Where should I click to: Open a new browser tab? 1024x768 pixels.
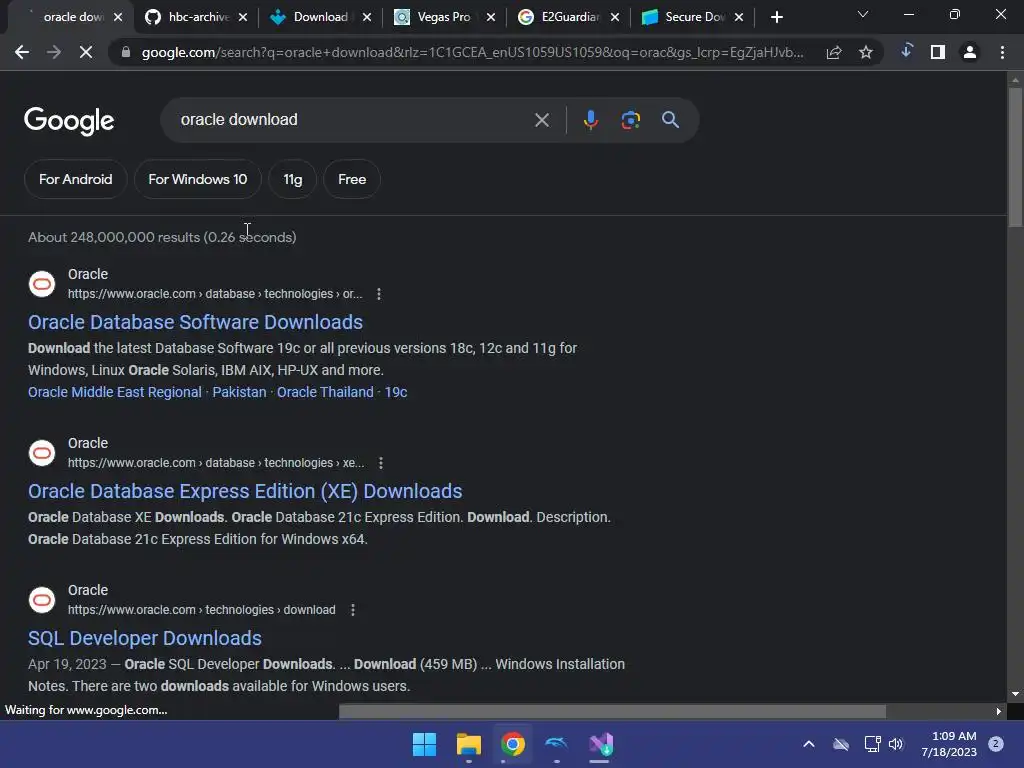[x=776, y=17]
